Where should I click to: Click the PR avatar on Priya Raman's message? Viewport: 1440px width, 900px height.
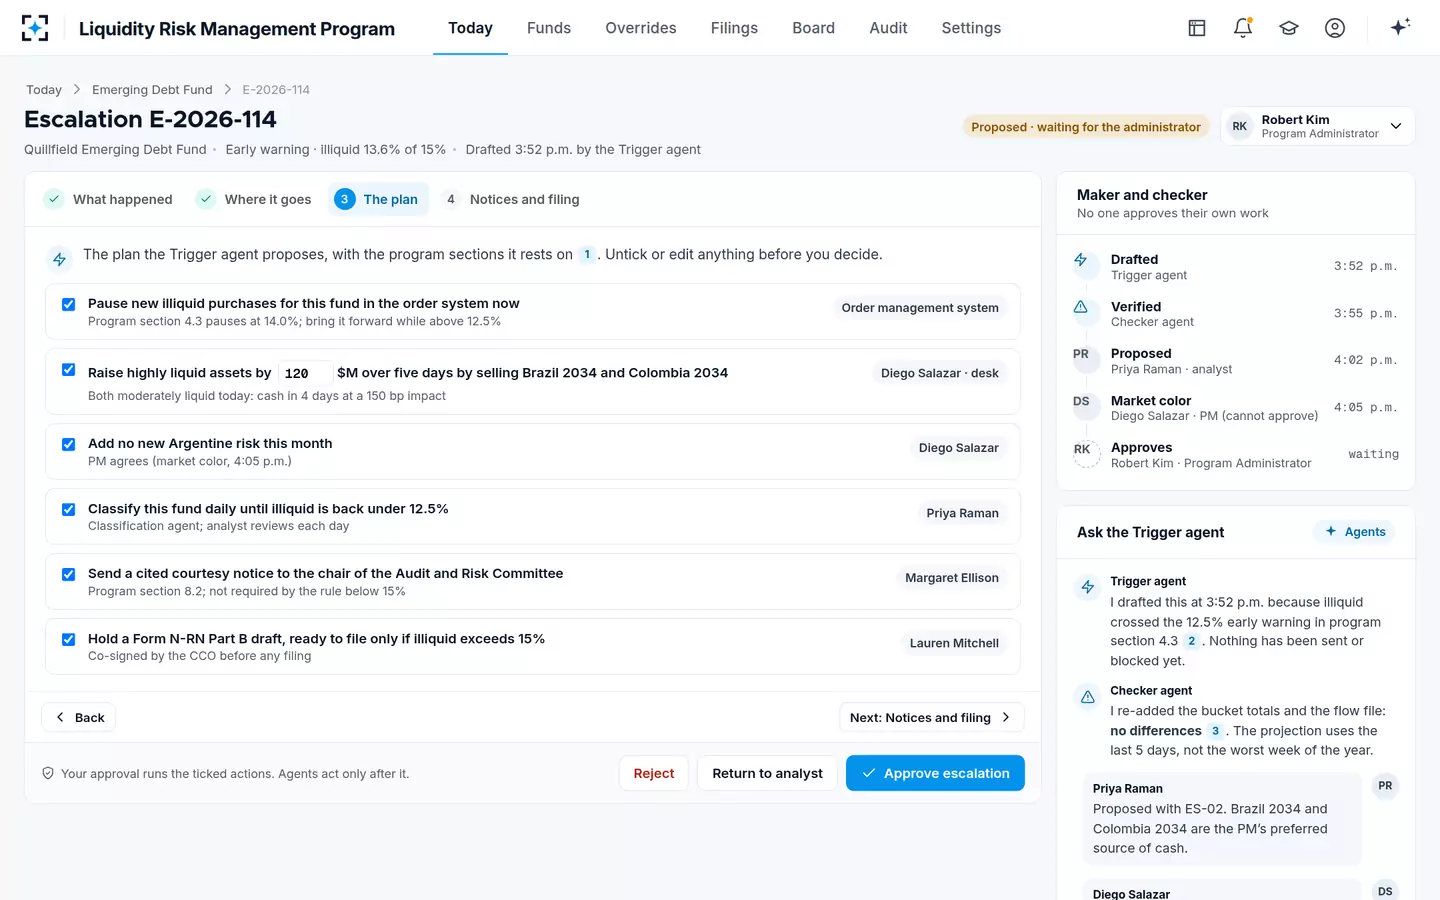[1385, 786]
